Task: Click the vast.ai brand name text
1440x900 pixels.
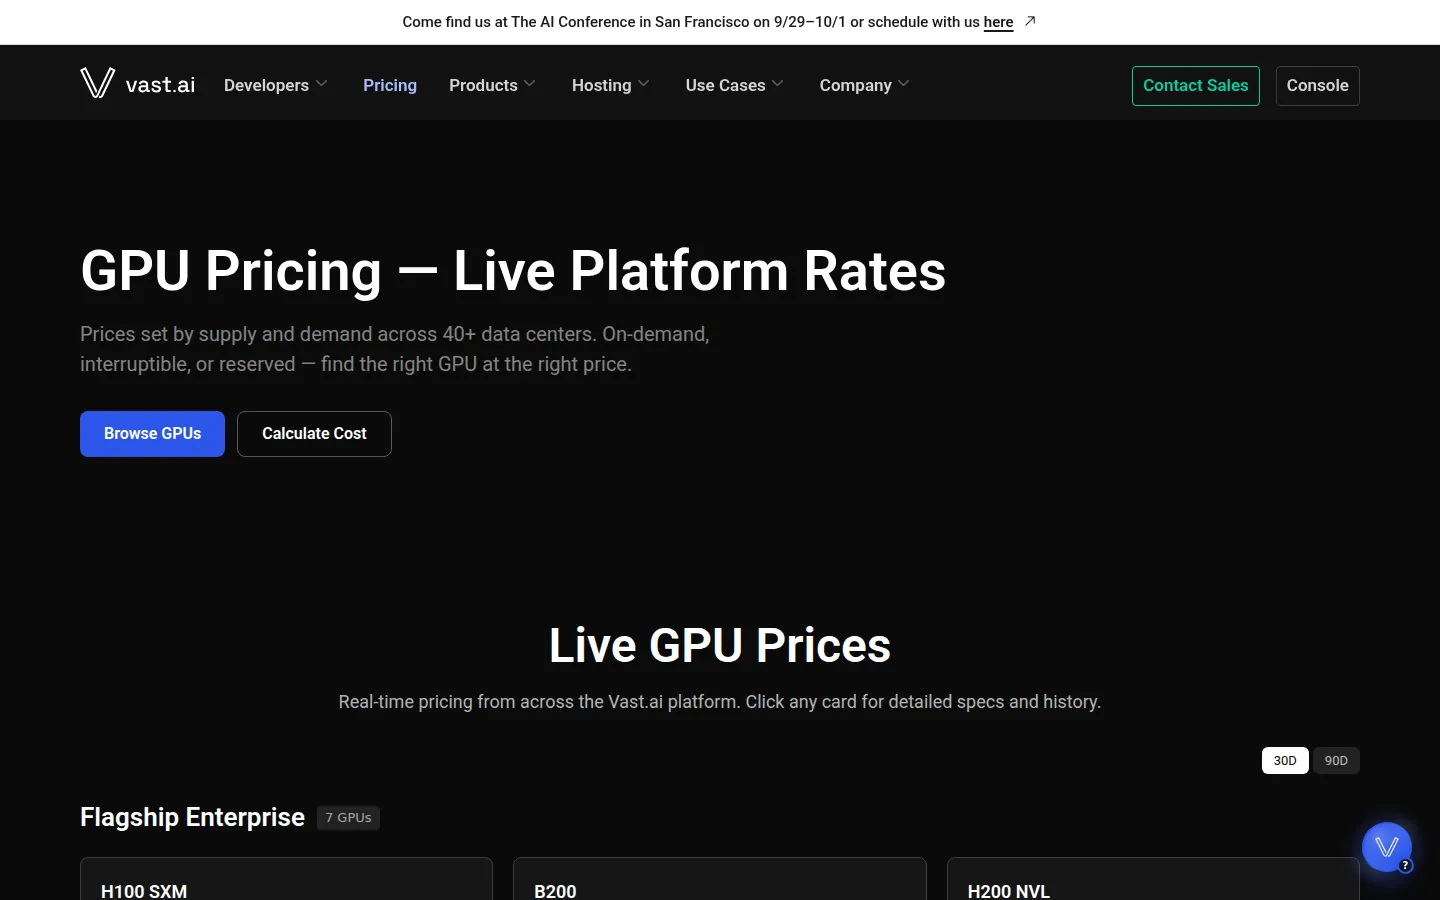Action: [x=160, y=85]
